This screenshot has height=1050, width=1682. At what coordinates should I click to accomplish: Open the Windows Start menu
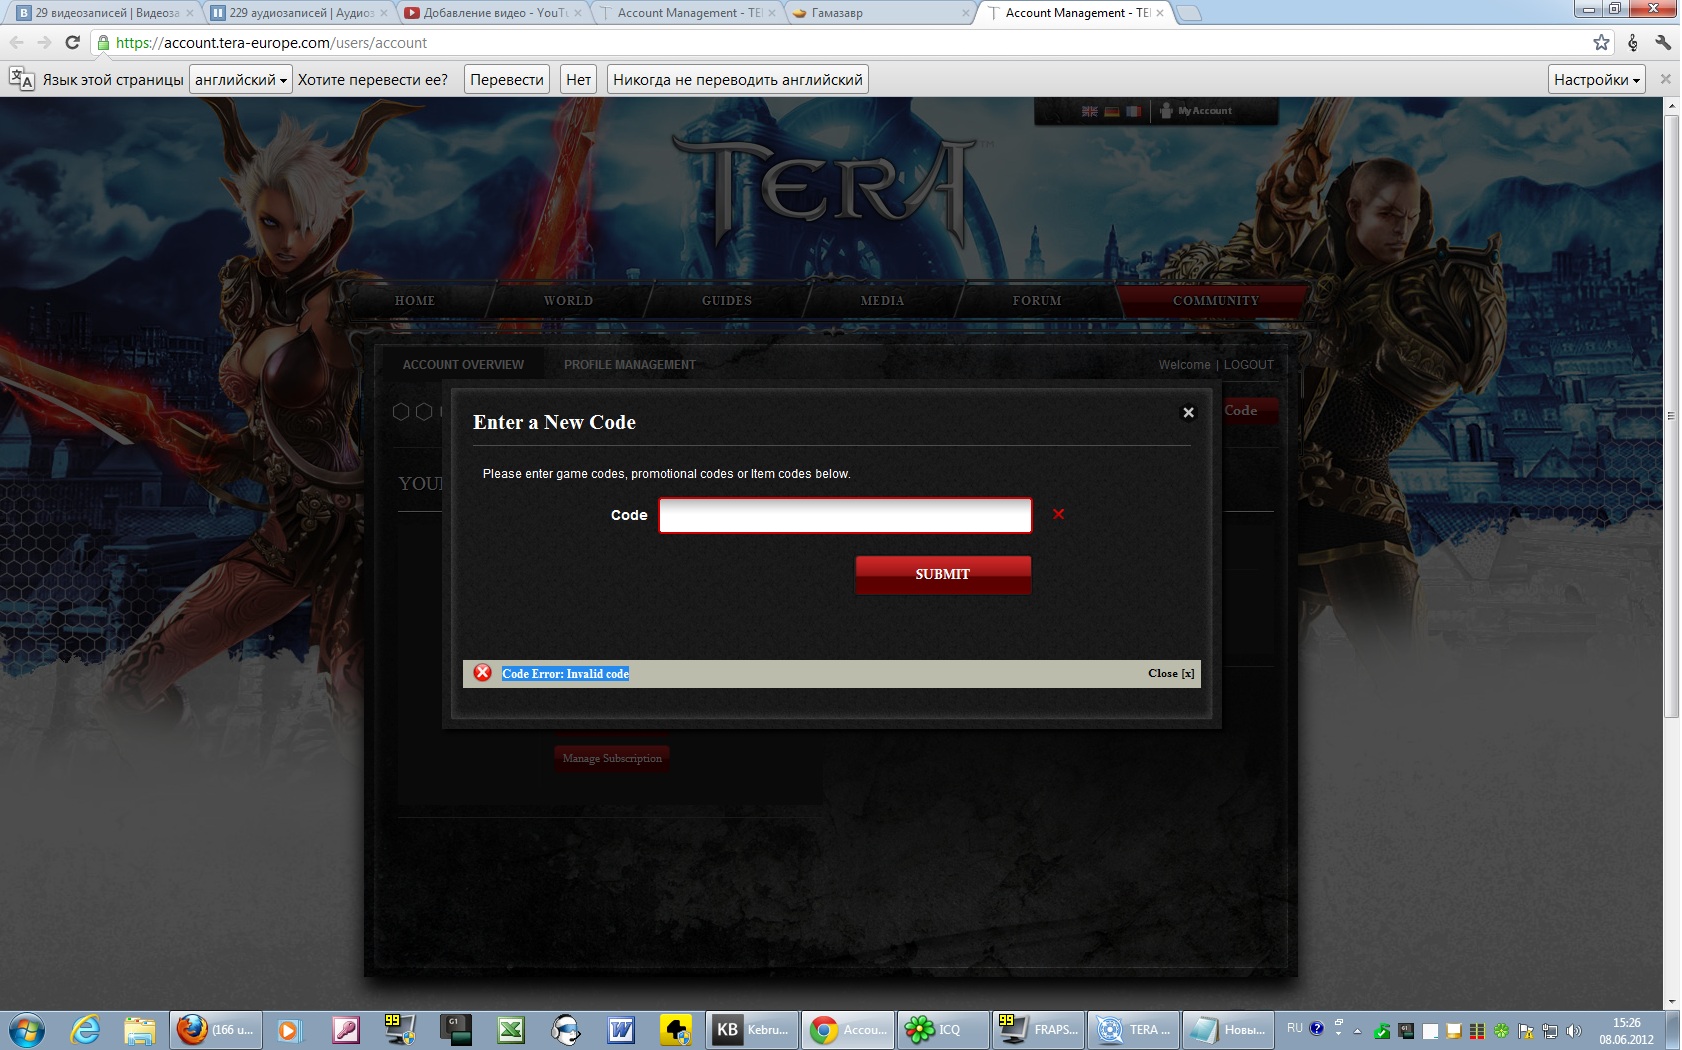coord(26,1029)
